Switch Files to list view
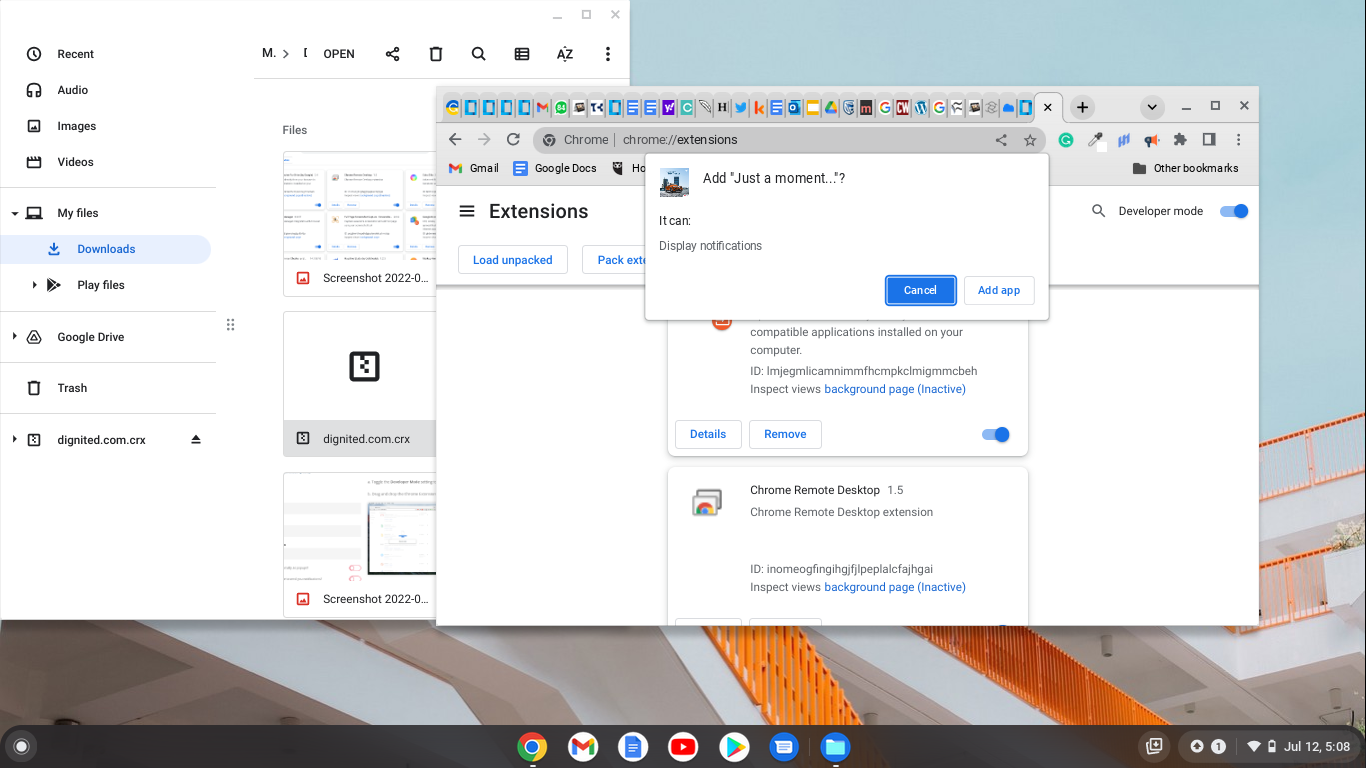The width and height of the screenshot is (1366, 768). point(522,54)
